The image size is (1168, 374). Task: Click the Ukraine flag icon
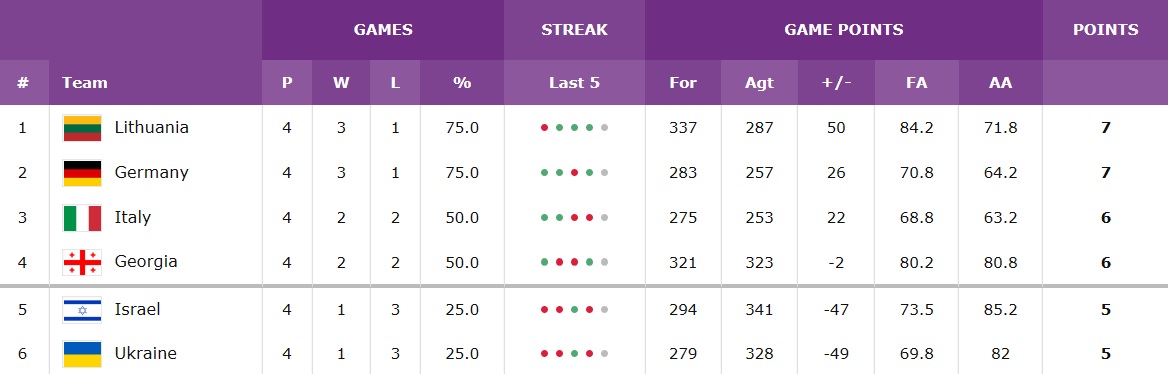pyautogui.click(x=82, y=354)
